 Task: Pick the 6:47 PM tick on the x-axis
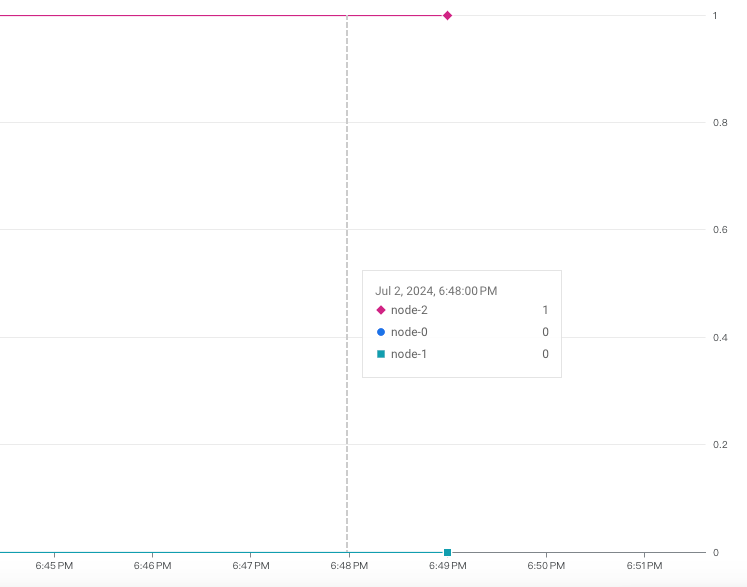[x=250, y=566]
